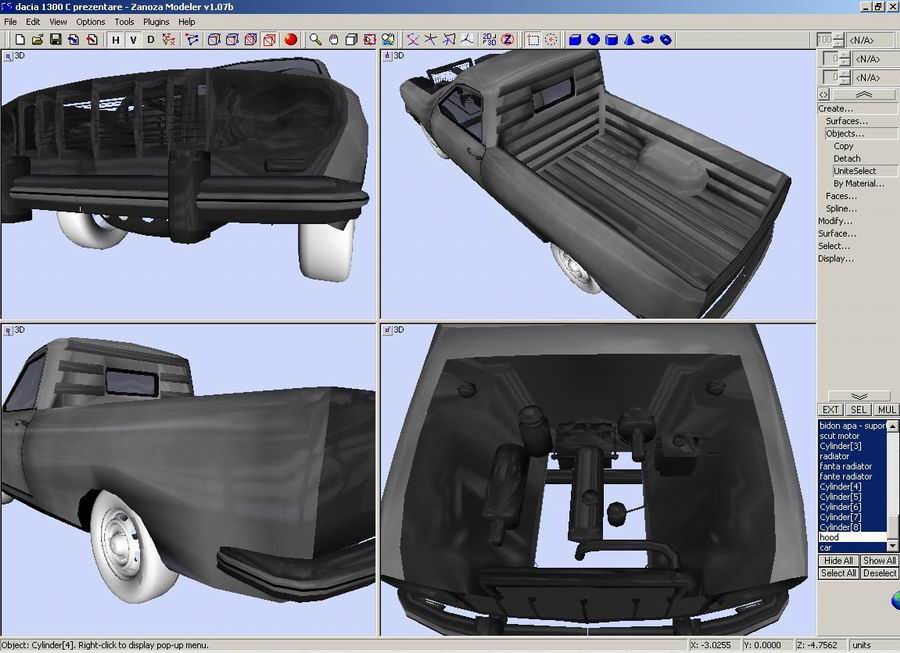Click the blue star vertex tool icon
Image resolution: width=900 pixels, height=653 pixels.
(x=430, y=40)
